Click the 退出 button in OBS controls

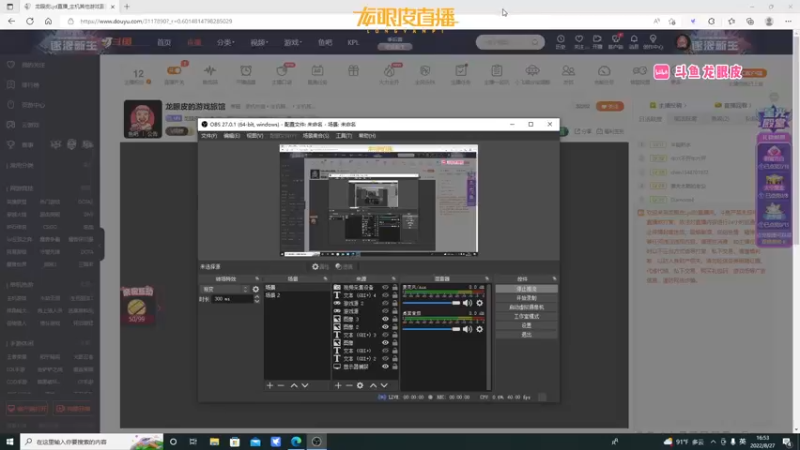(x=527, y=335)
